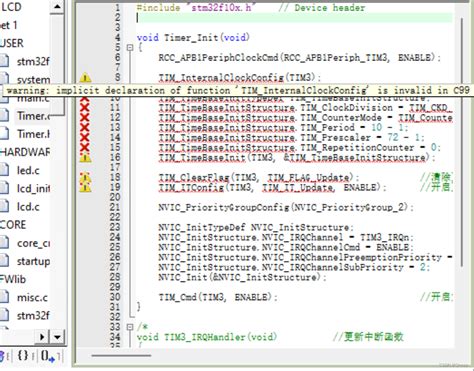Click line number 20 in the gutter
Image resolution: width=474 pixels, height=371 pixels.
tap(115, 197)
